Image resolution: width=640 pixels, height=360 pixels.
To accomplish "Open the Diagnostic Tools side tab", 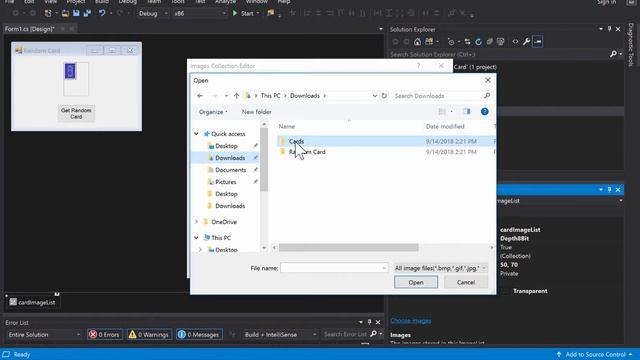I will [x=631, y=44].
